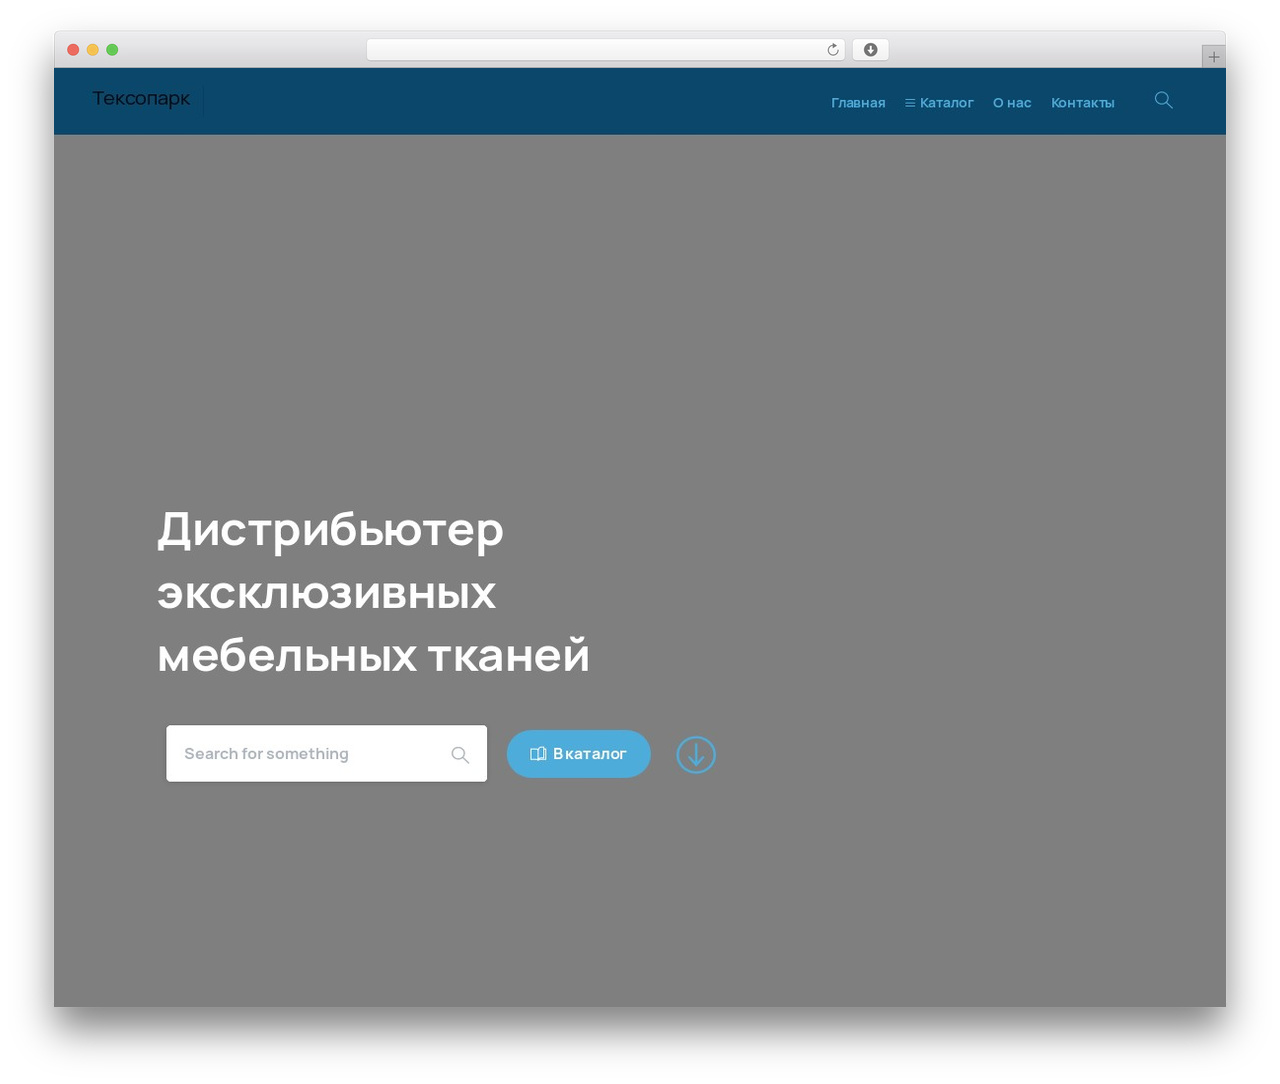Open the О нас page
Image resolution: width=1280 pixels, height=1084 pixels.
pyautogui.click(x=1012, y=103)
